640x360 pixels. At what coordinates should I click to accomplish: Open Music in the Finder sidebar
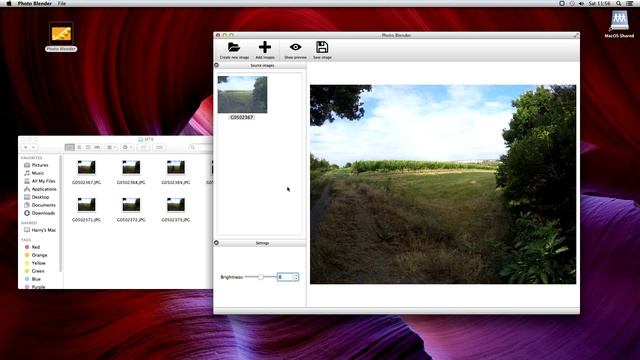pyautogui.click(x=38, y=173)
